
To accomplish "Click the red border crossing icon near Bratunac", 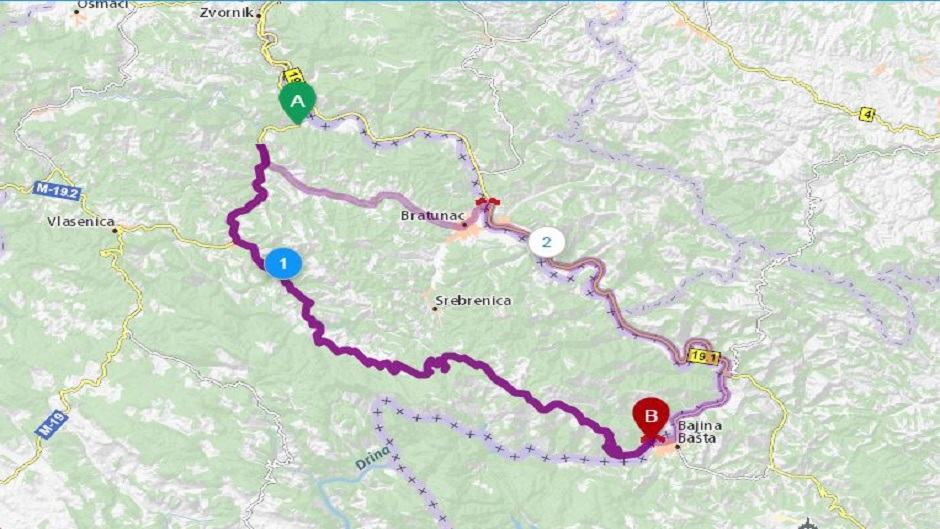I will pyautogui.click(x=486, y=202).
